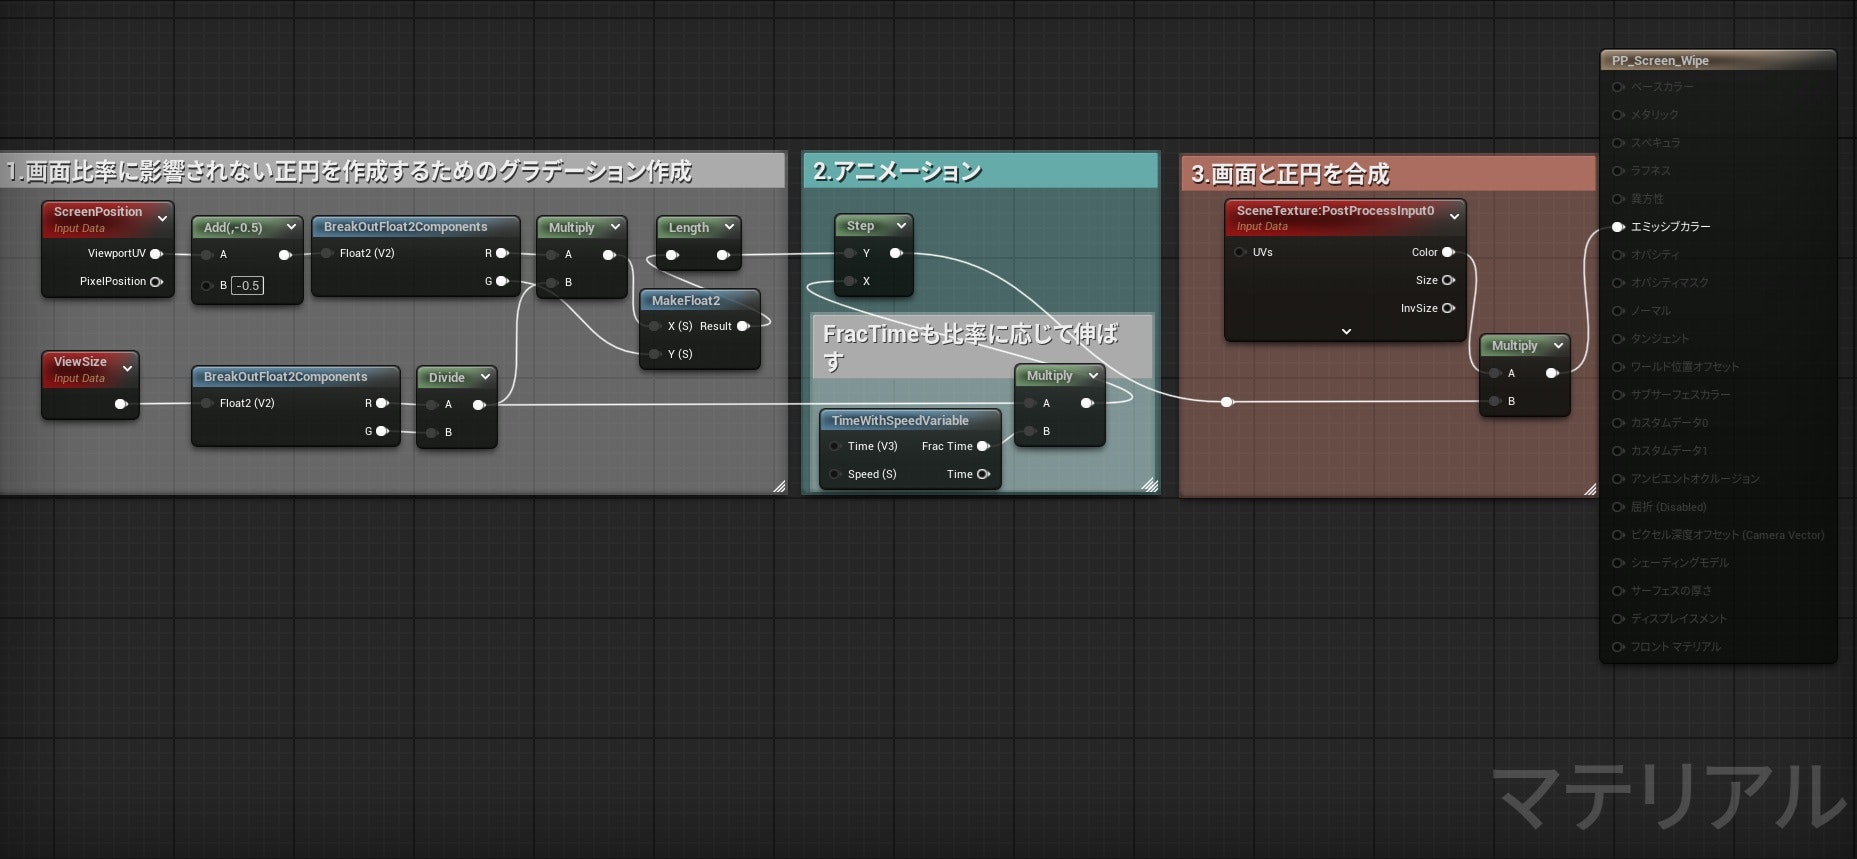This screenshot has height=859, width=1857.
Task: Click the InvSize output pin on SceneTexture
Action: click(x=1448, y=308)
